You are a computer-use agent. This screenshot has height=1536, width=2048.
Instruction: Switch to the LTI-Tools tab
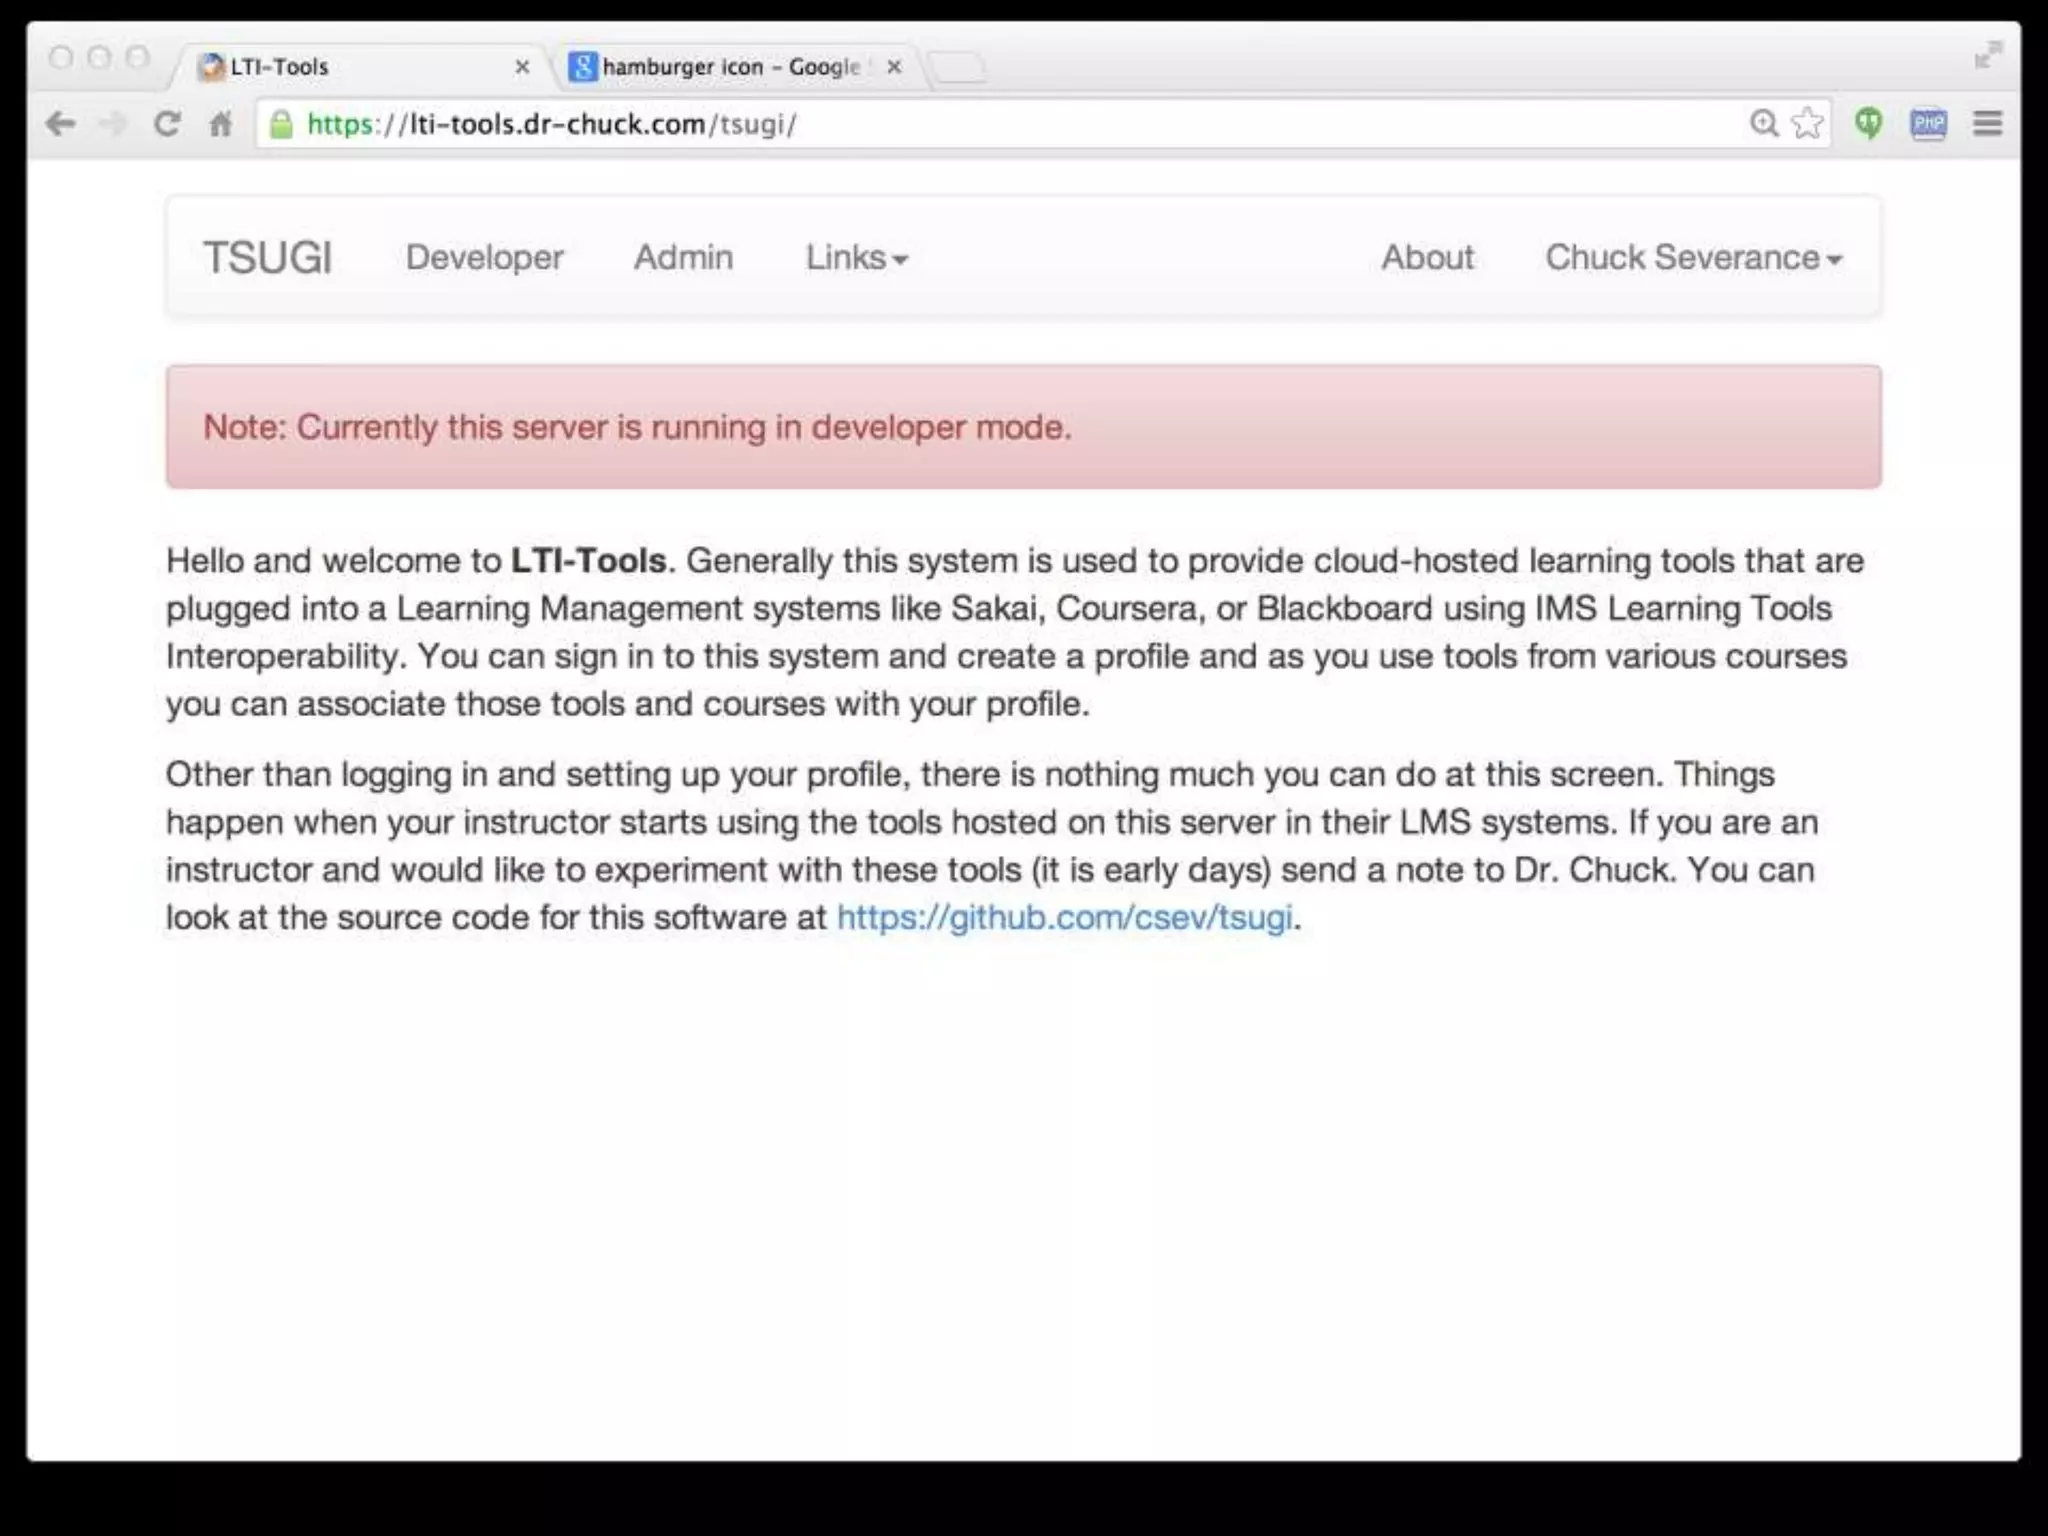point(350,67)
